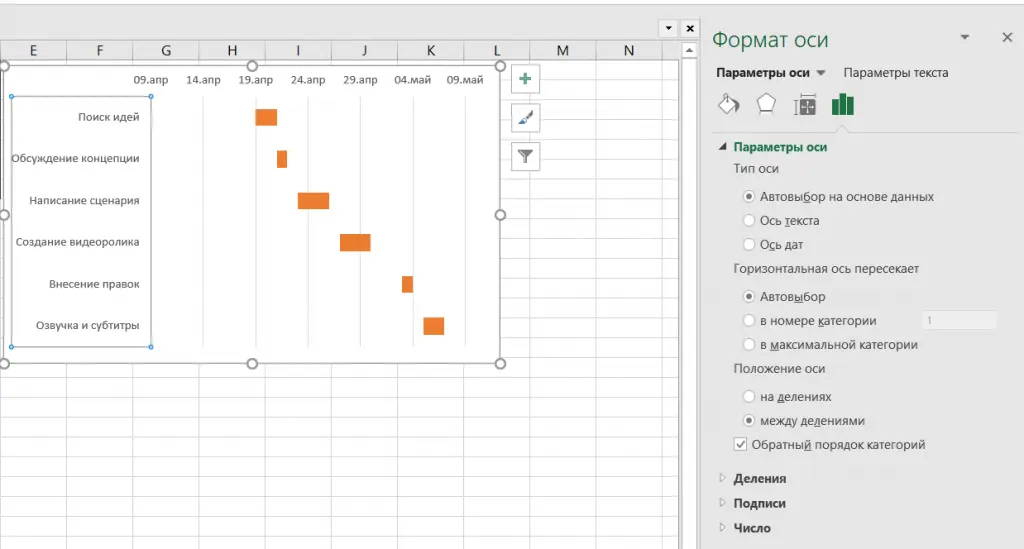Viewport: 1024px width, 549px height.
Task: Select column header M
Action: click(562, 51)
